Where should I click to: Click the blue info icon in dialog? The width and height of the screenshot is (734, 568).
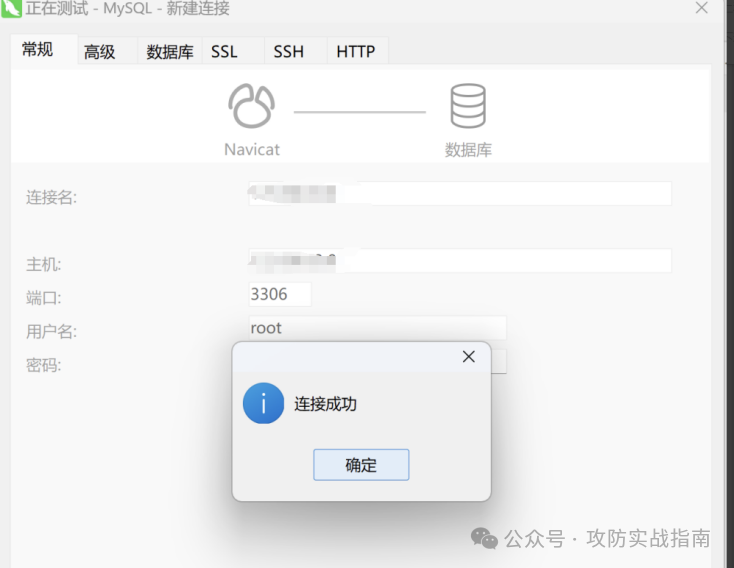tap(264, 403)
